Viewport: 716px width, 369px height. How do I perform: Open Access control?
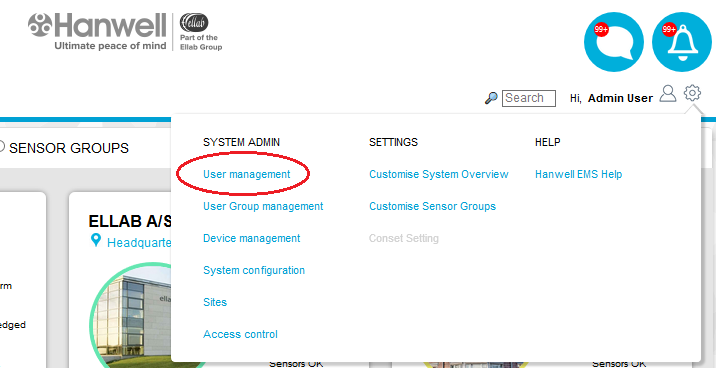[x=240, y=334]
